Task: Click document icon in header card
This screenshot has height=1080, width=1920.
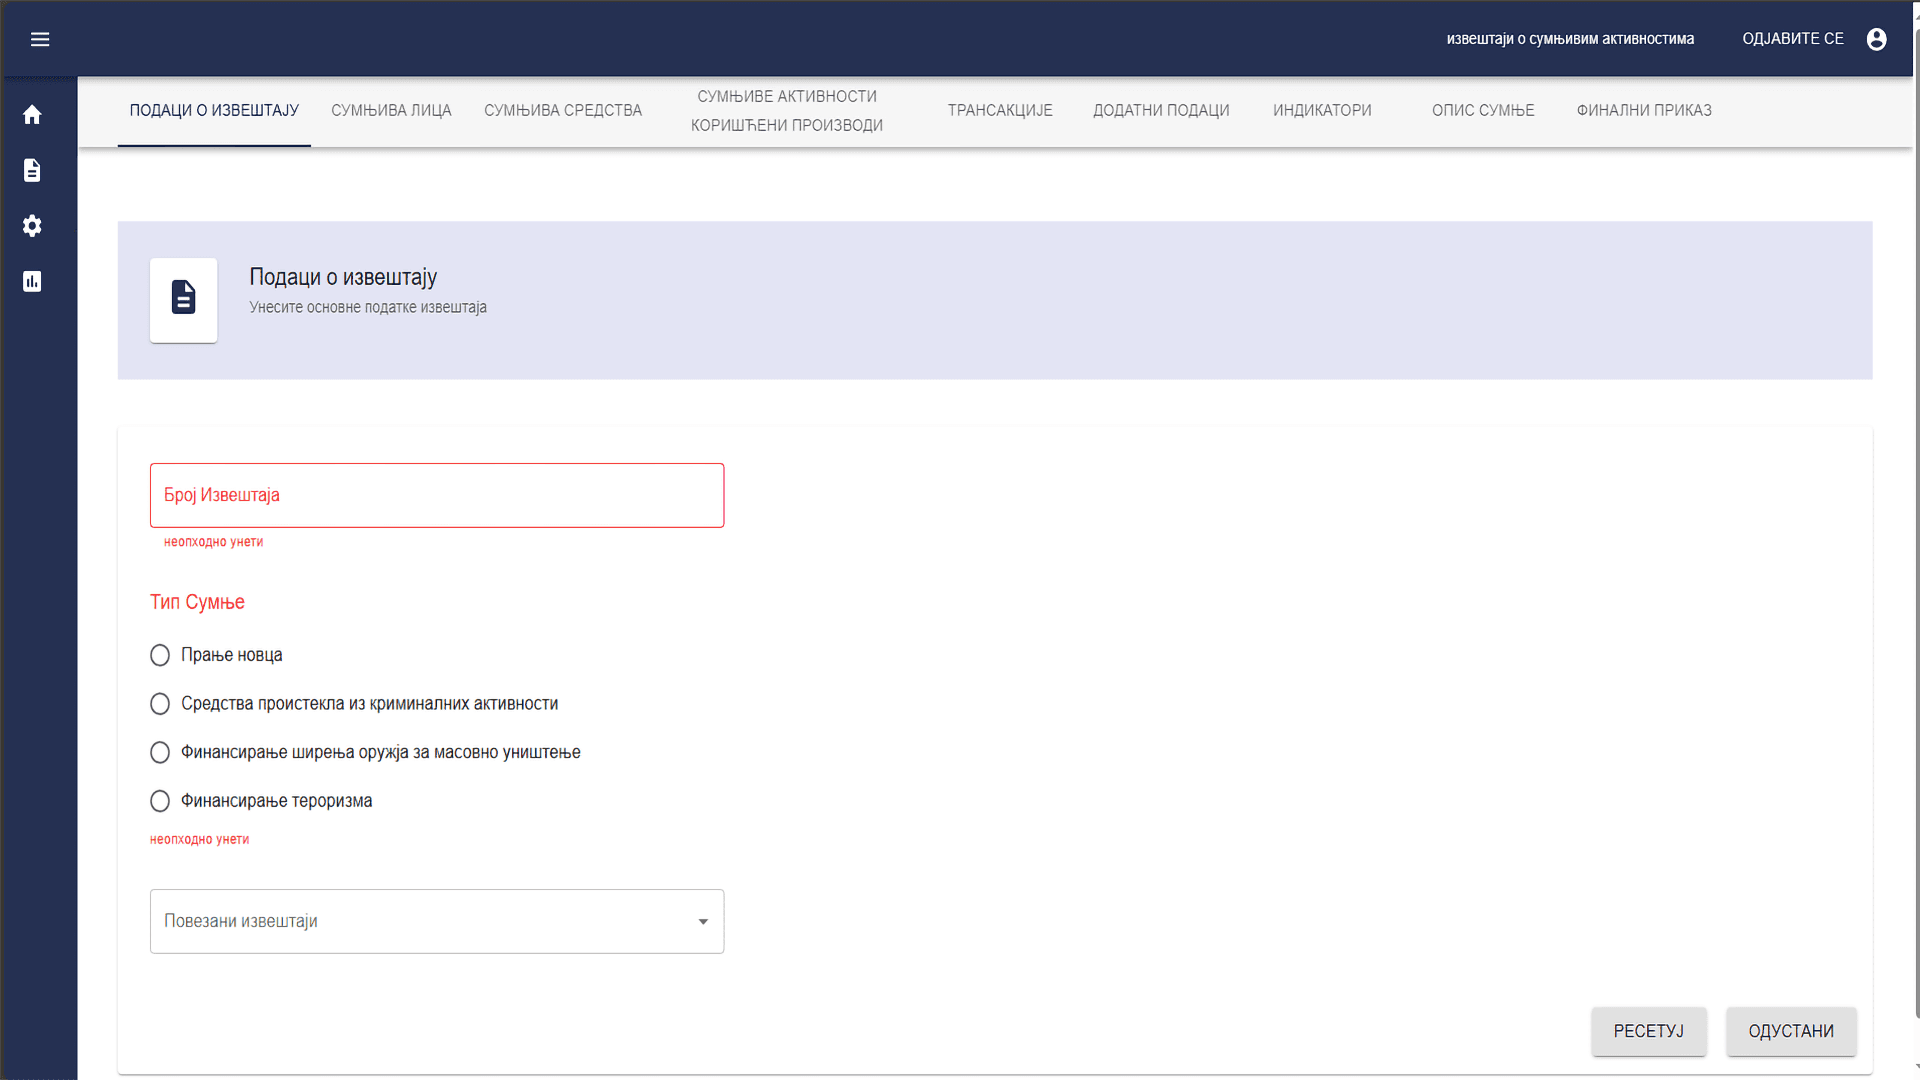Action: click(184, 299)
